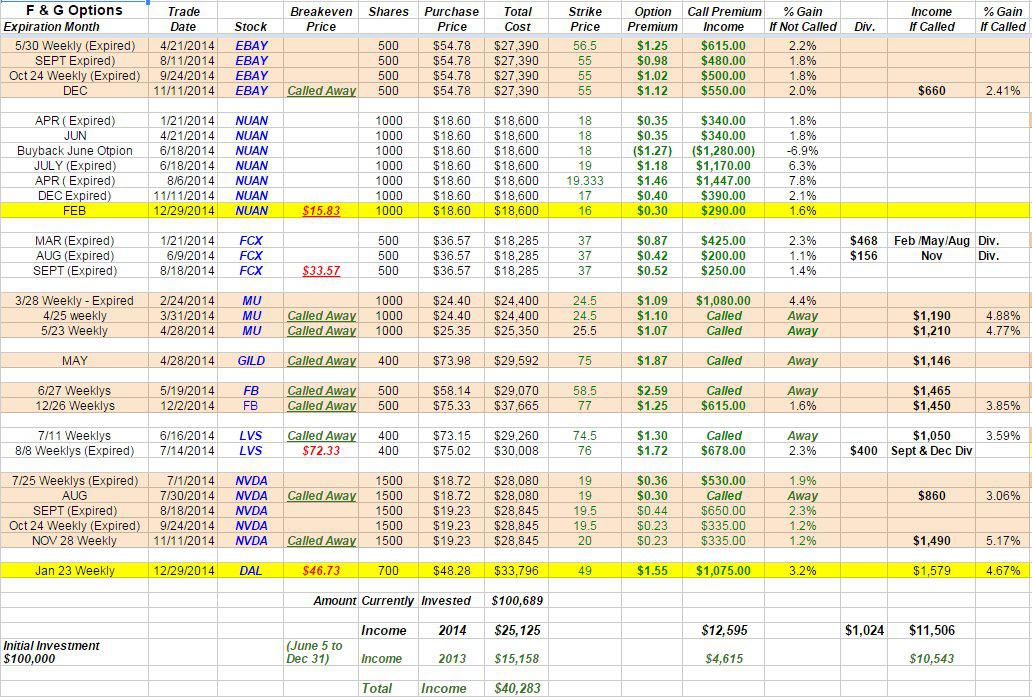Click the $400 LVS dividend cell
The width and height of the screenshot is (1032, 697).
tap(864, 451)
